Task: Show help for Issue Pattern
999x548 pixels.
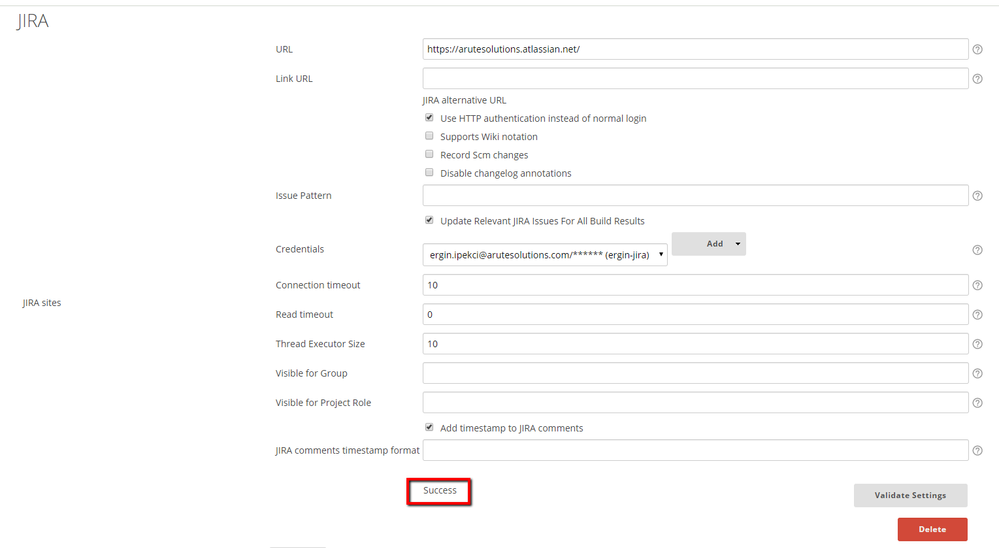Action: (x=977, y=196)
